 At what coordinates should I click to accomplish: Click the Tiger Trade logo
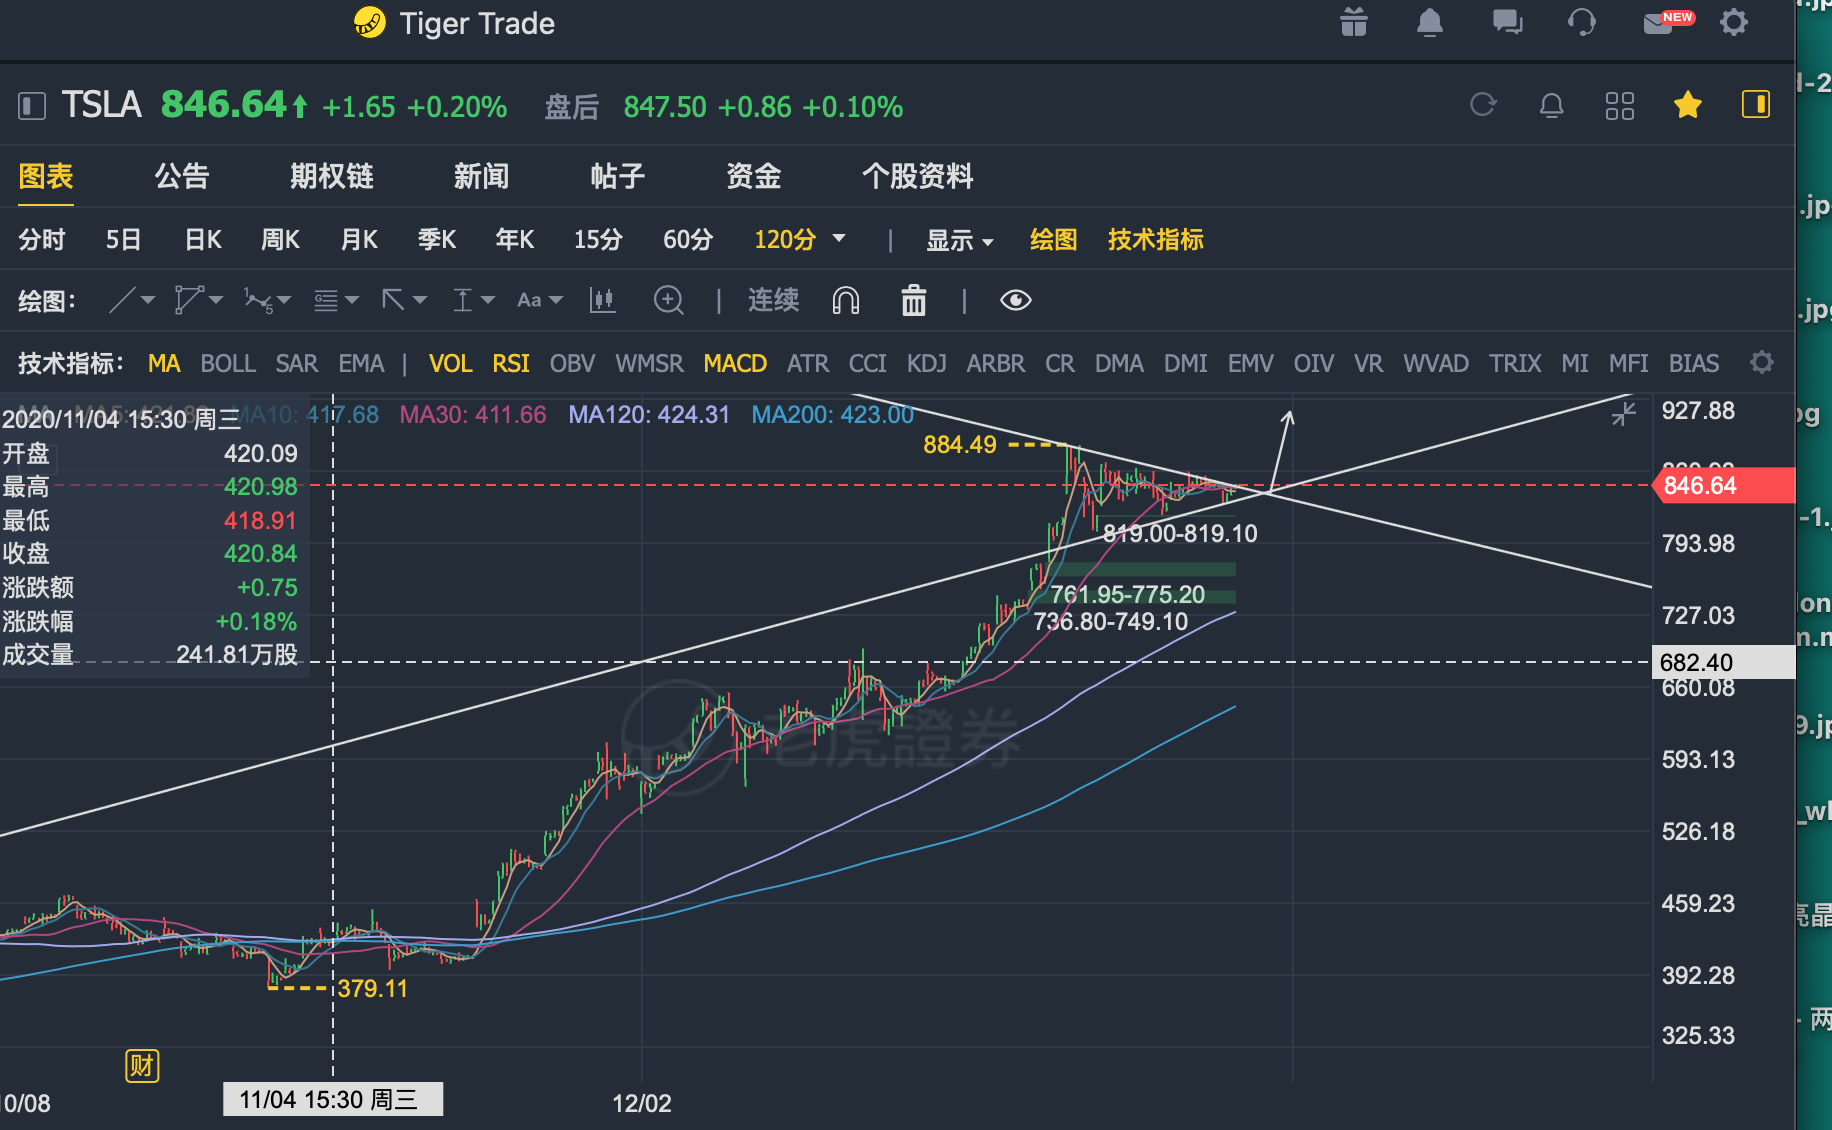(x=369, y=22)
